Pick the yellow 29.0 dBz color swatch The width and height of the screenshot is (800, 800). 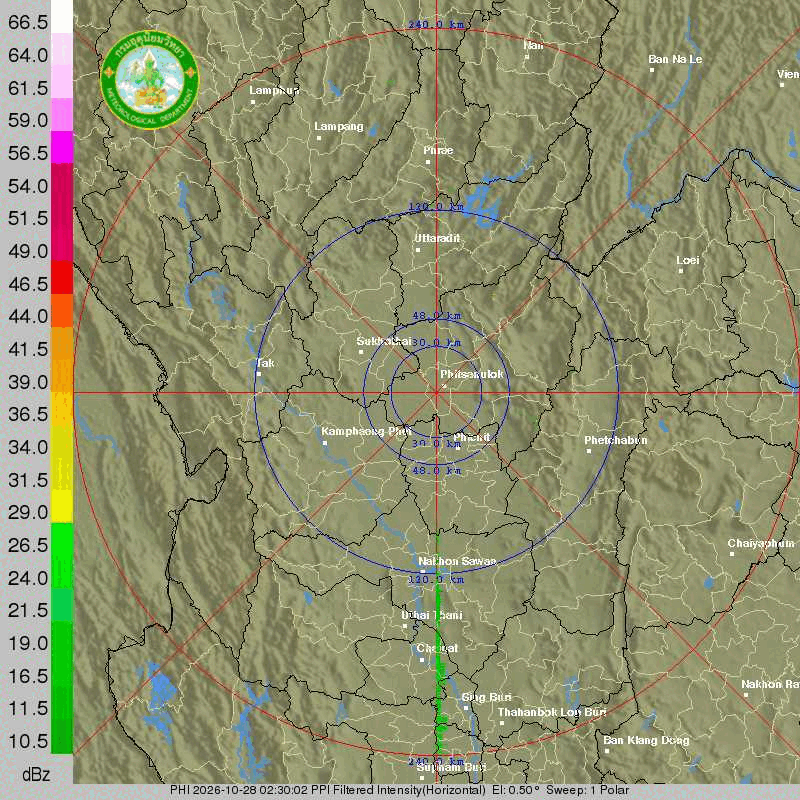[x=62, y=506]
